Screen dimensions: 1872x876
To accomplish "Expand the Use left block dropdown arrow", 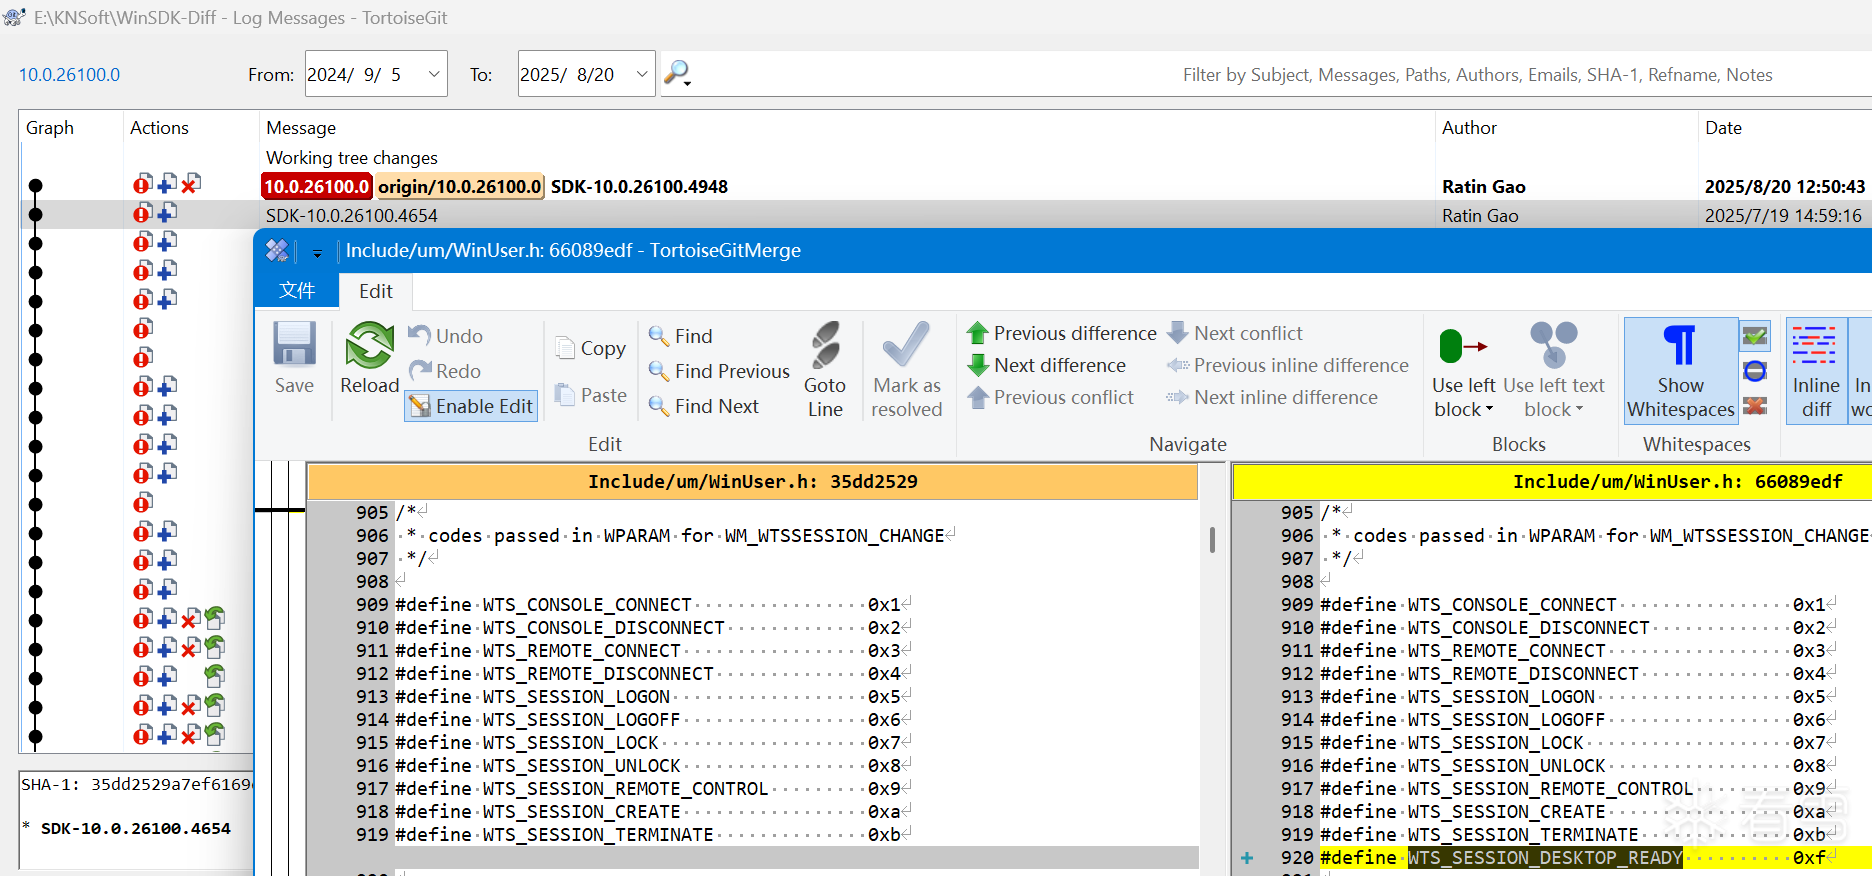I will point(1489,409).
